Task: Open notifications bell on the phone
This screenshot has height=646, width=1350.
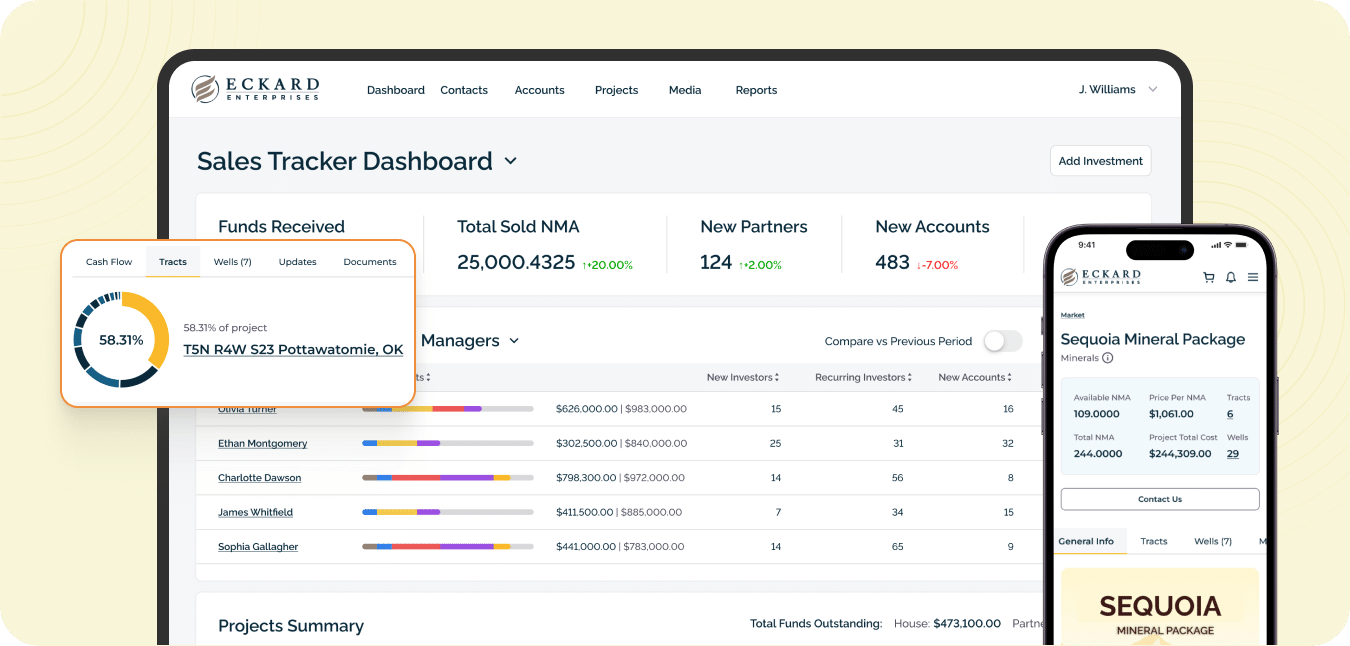Action: [1231, 277]
